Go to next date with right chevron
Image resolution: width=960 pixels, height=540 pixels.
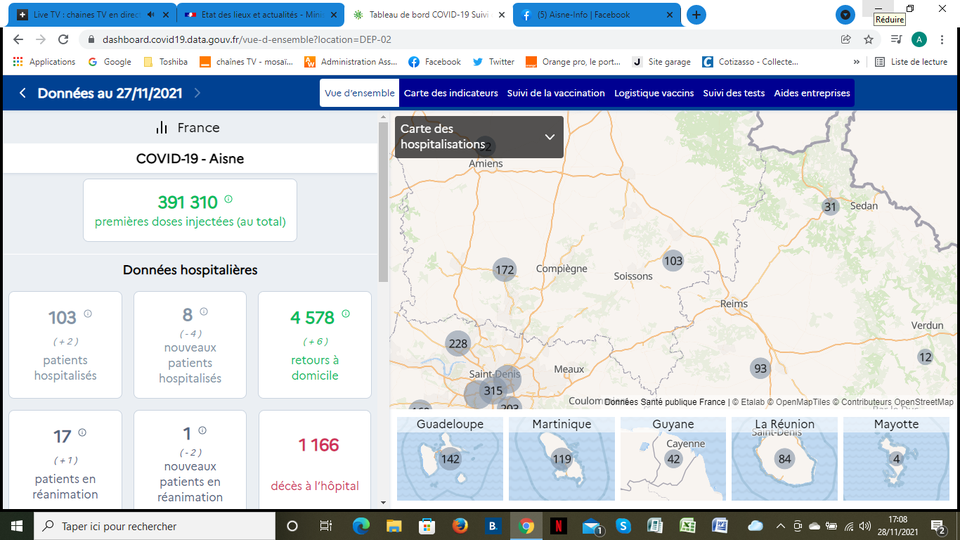197,93
